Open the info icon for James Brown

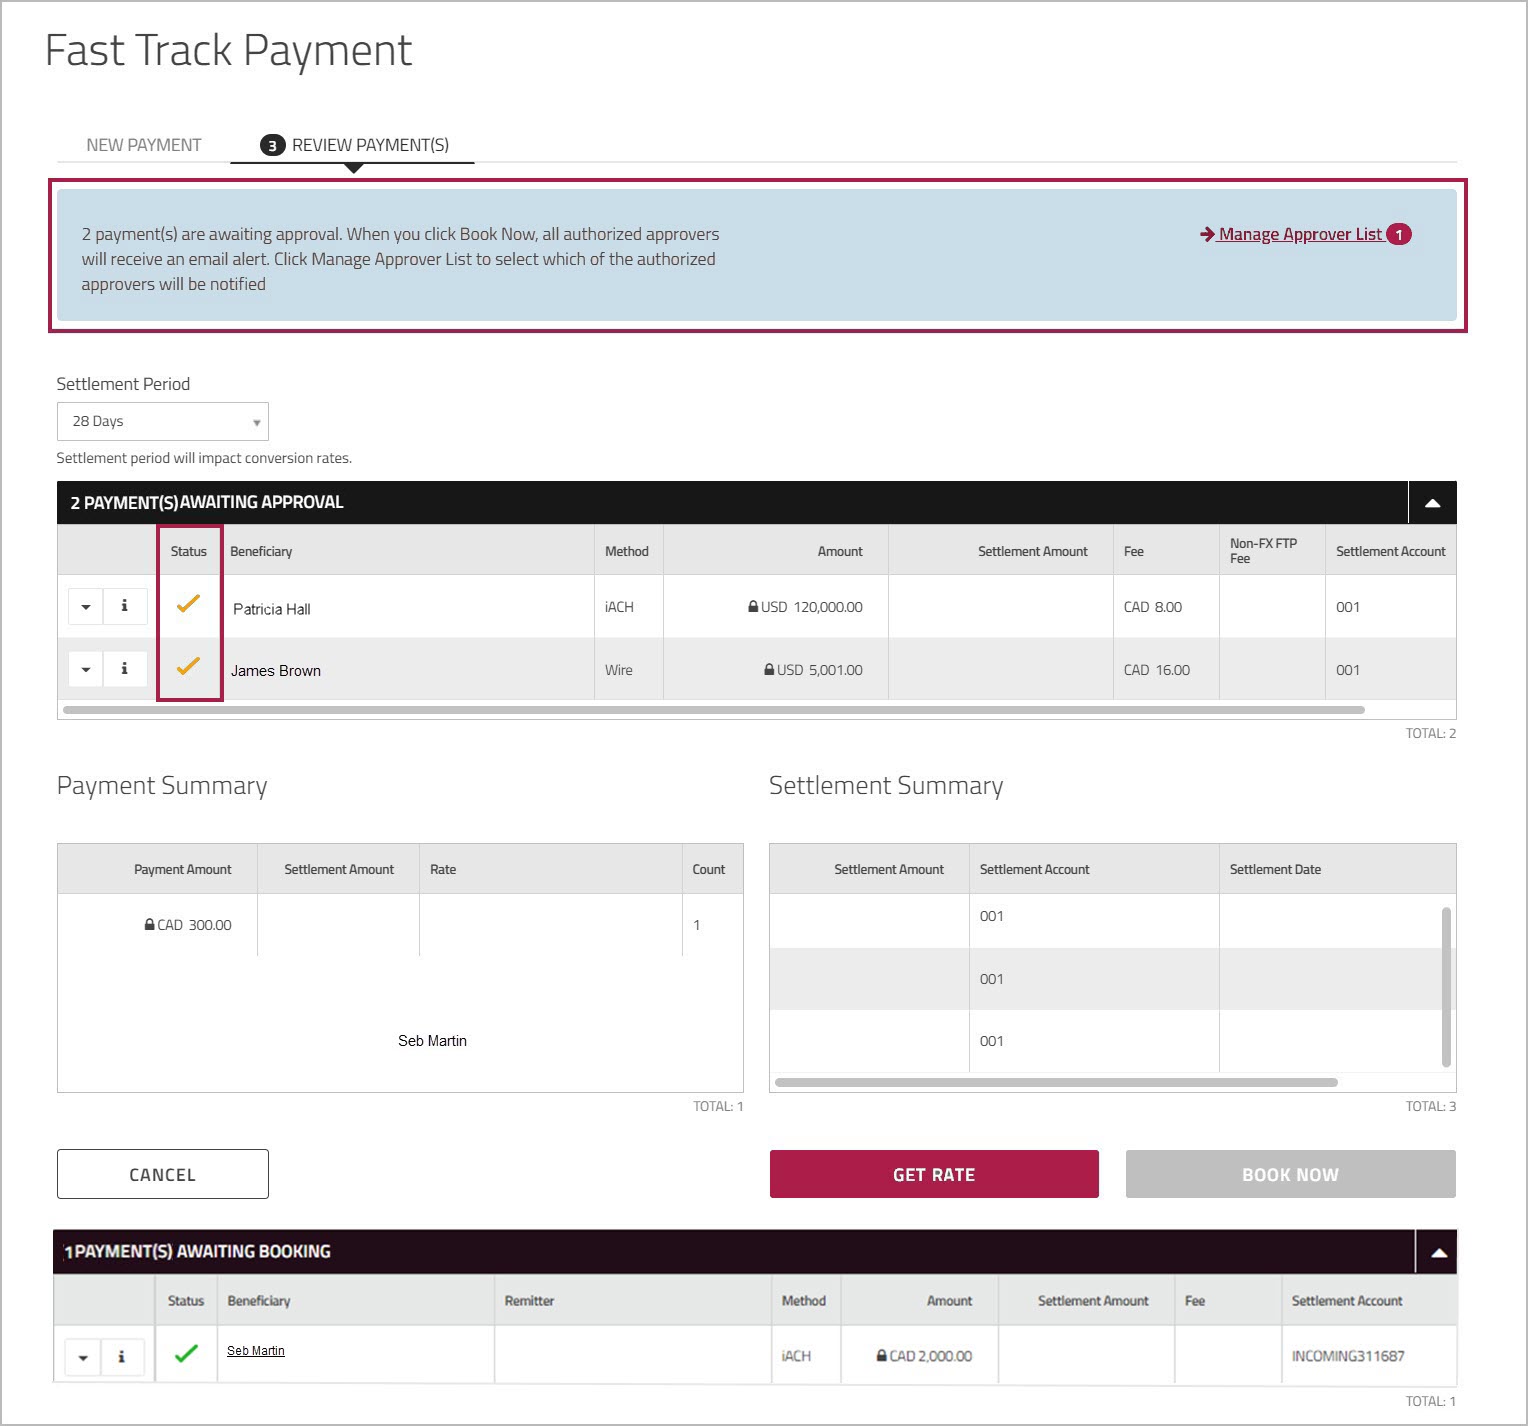click(124, 669)
